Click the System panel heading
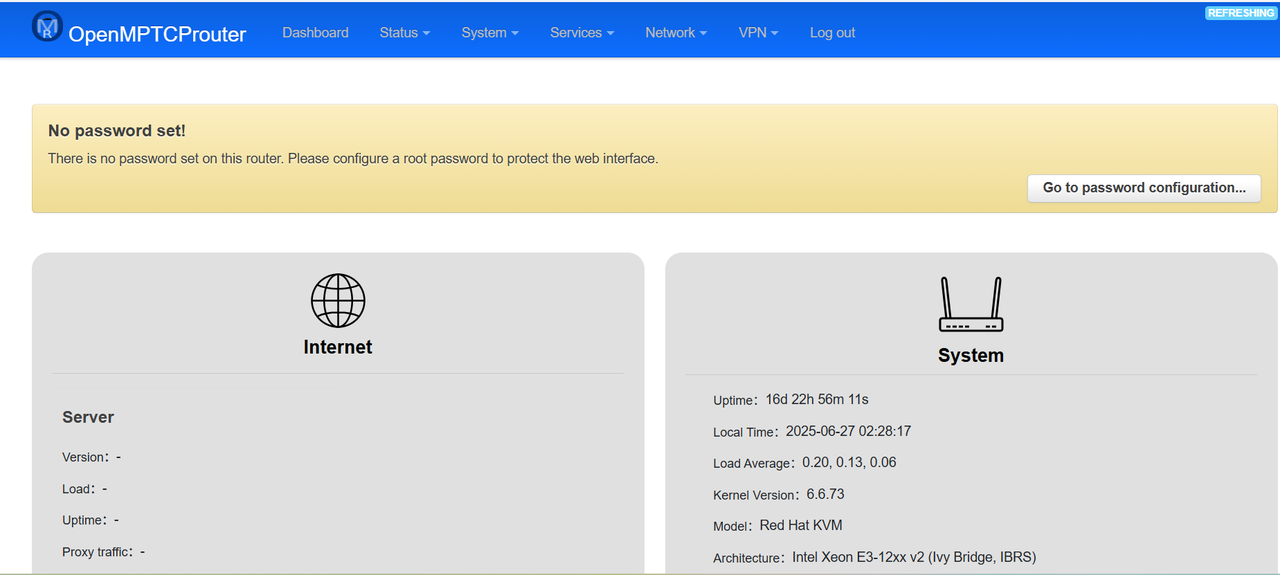 (971, 355)
